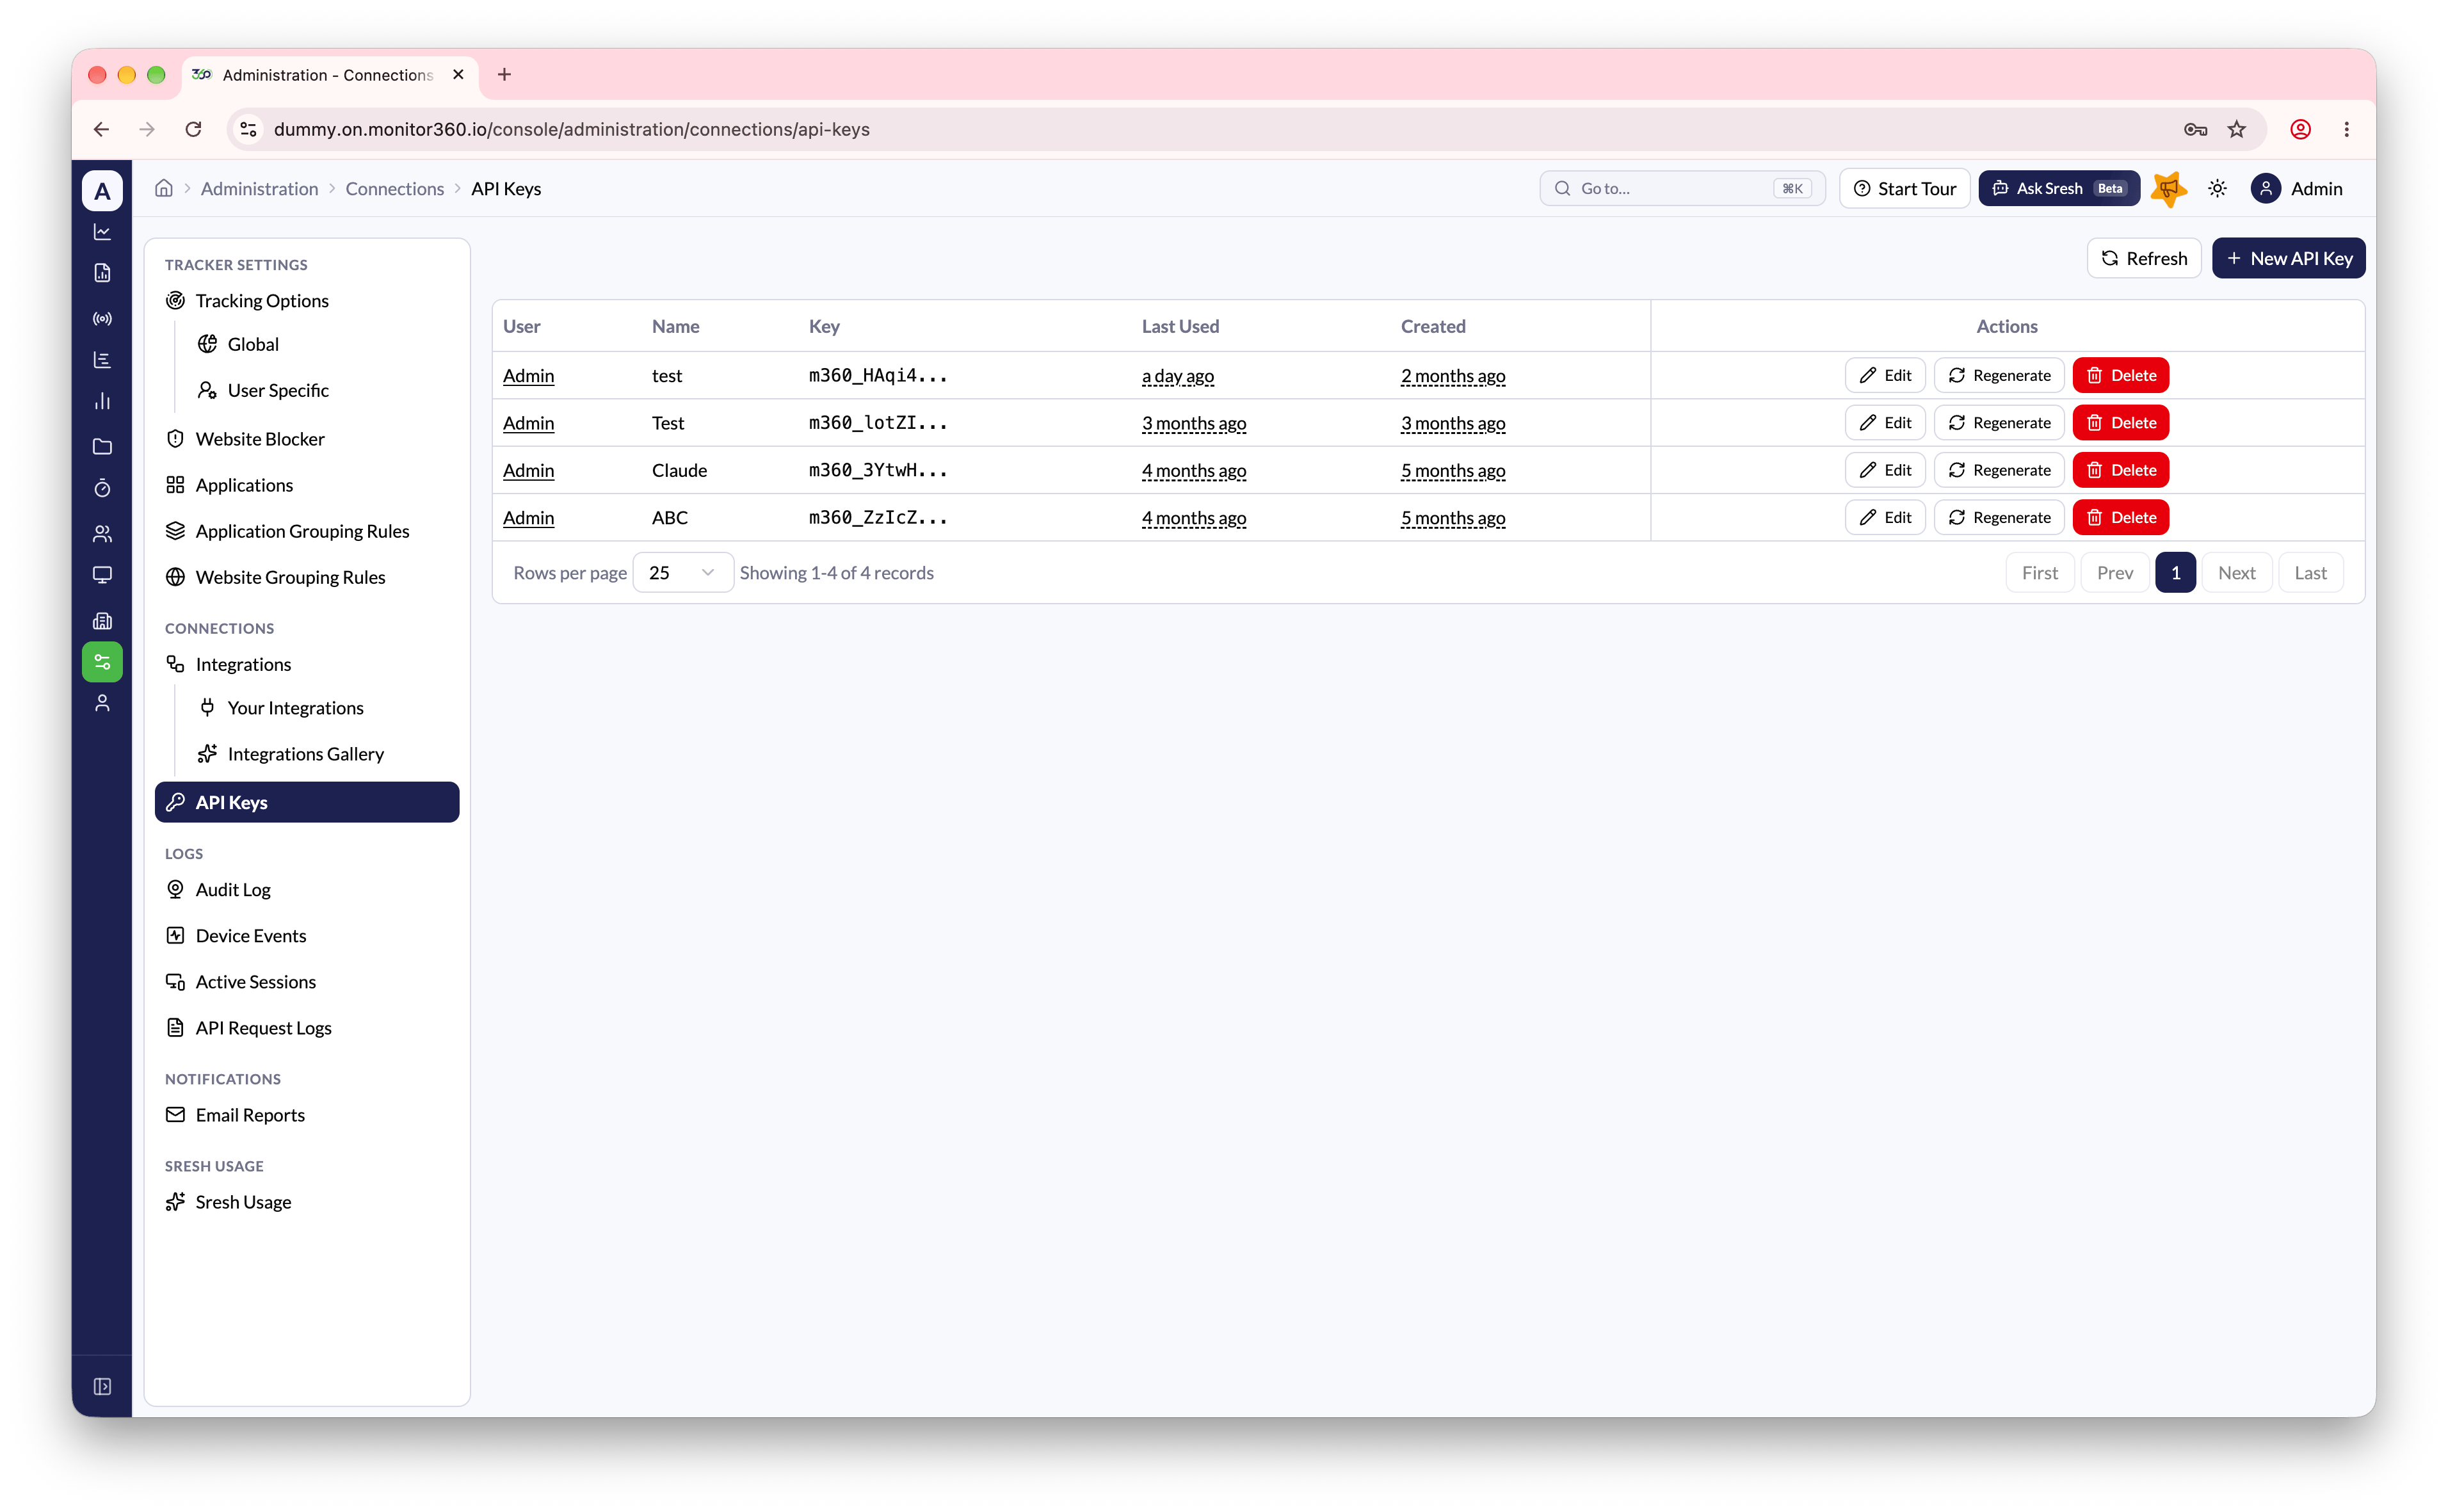Image resolution: width=2448 pixels, height=1512 pixels.
Task: Select Global under Tracking Options
Action: tap(253, 344)
